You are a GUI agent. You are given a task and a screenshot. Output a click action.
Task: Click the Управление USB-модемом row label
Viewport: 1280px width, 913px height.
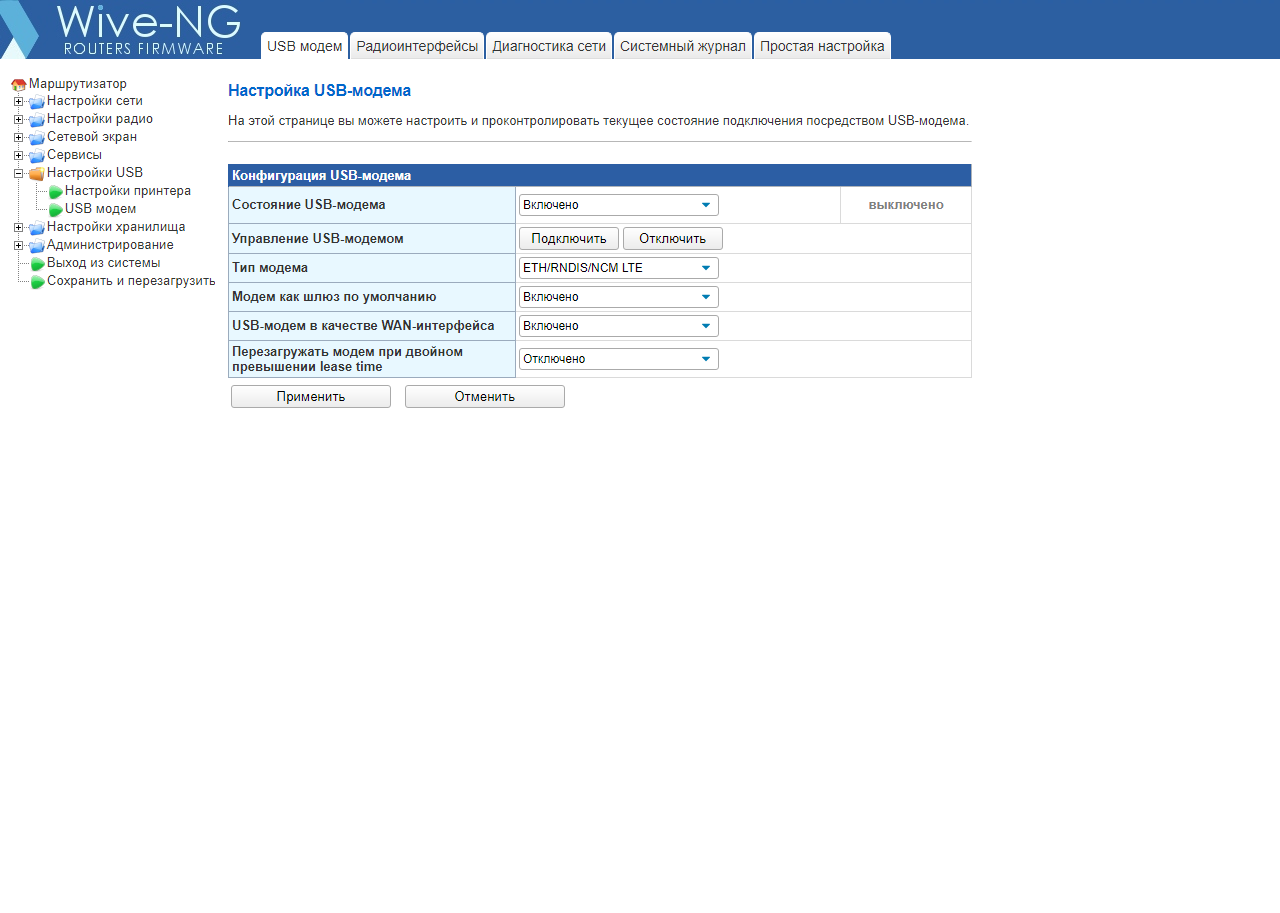(317, 239)
